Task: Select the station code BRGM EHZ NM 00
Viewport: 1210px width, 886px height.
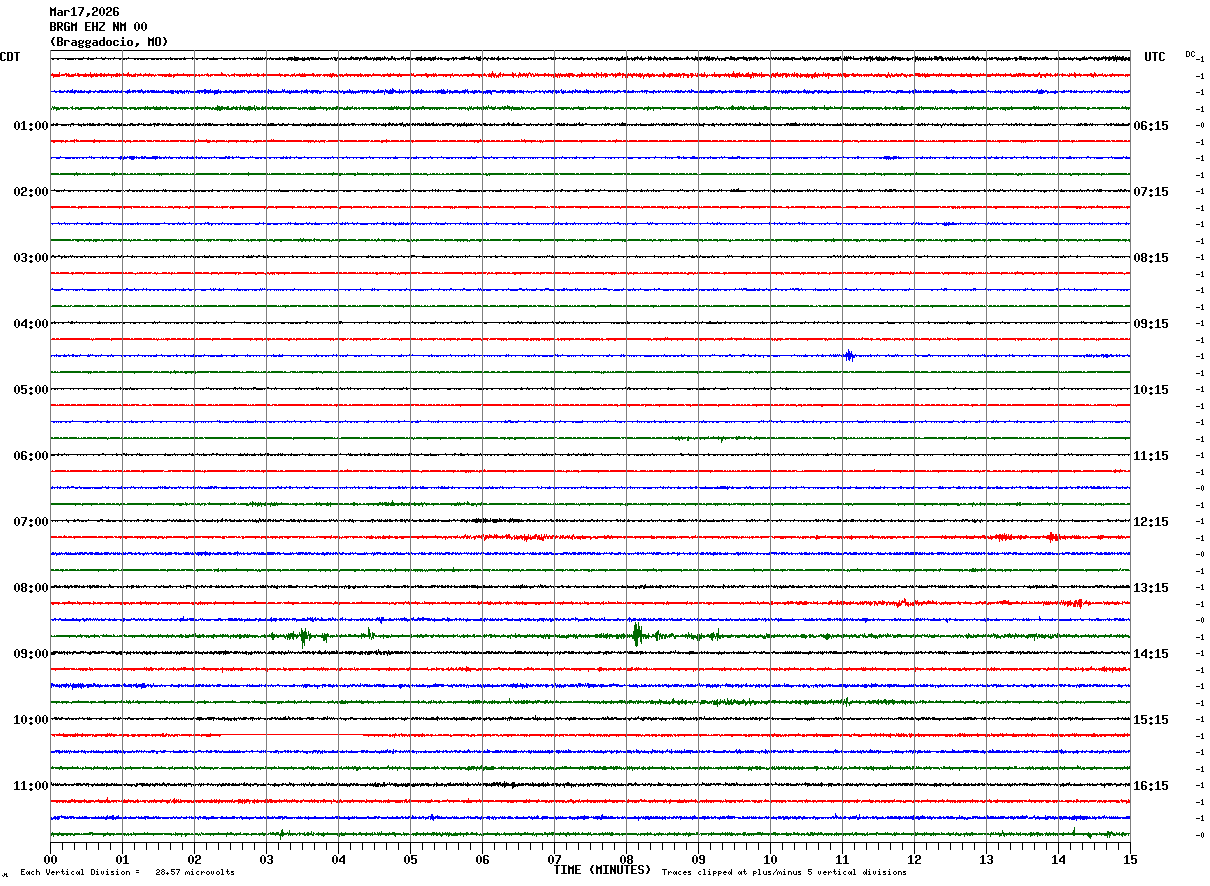Action: 98,27
